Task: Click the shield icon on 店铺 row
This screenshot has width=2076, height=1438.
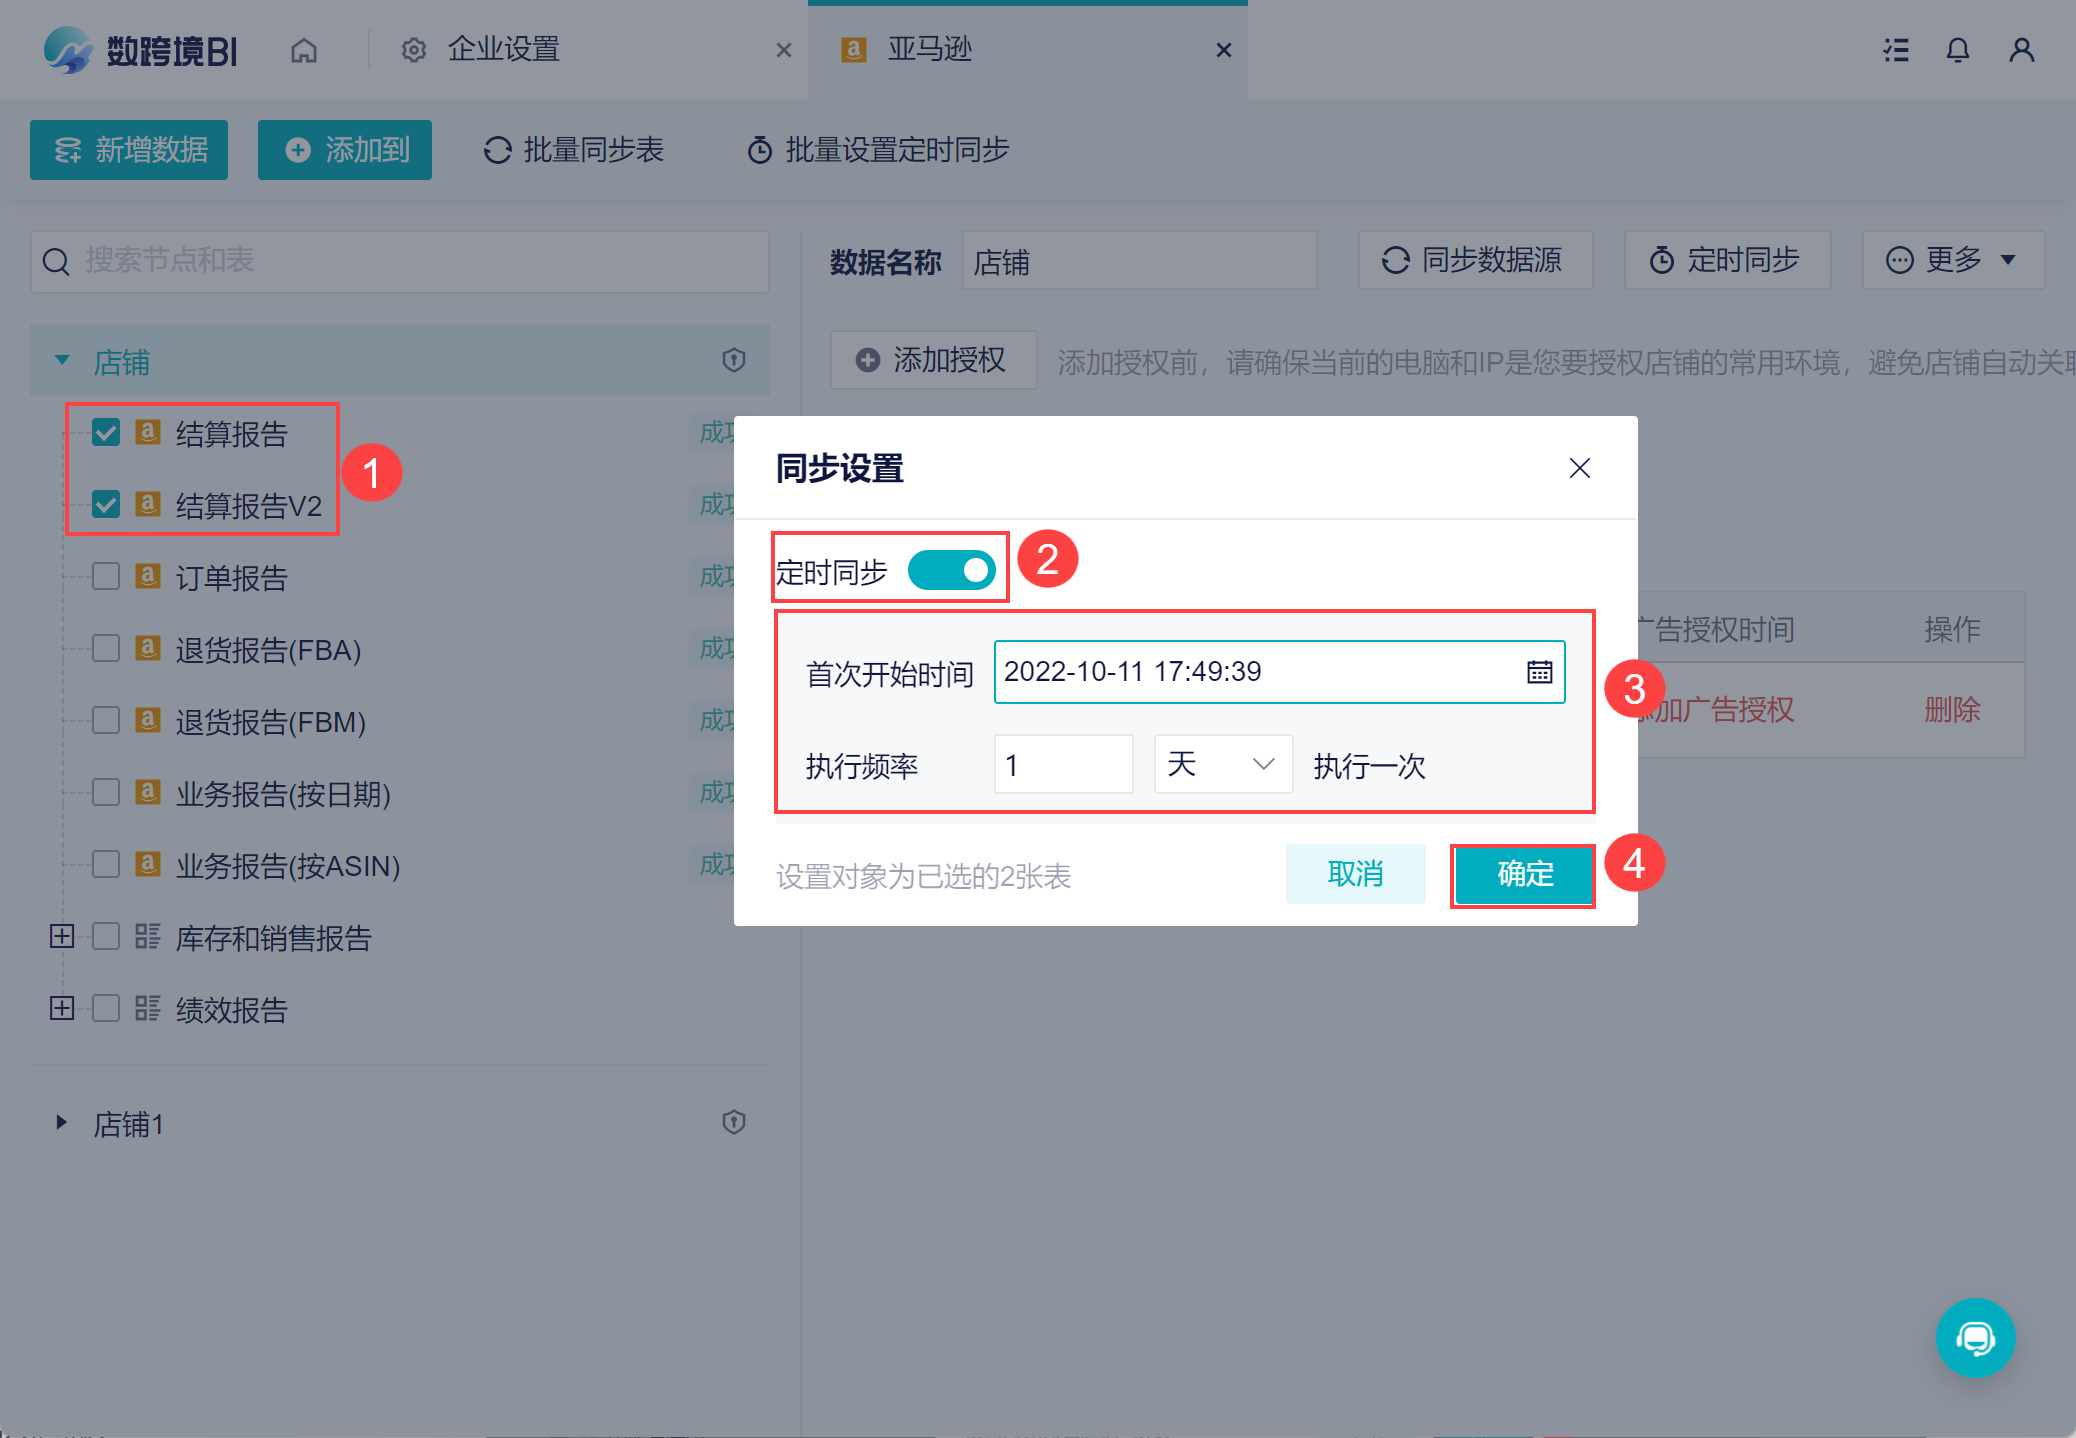Action: point(734,360)
